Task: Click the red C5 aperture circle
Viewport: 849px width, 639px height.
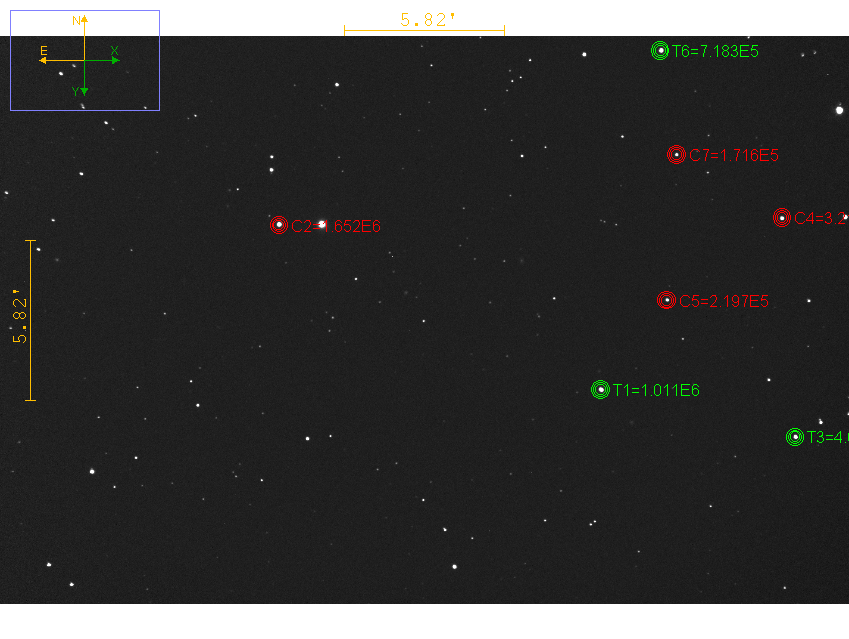Action: 667,300
